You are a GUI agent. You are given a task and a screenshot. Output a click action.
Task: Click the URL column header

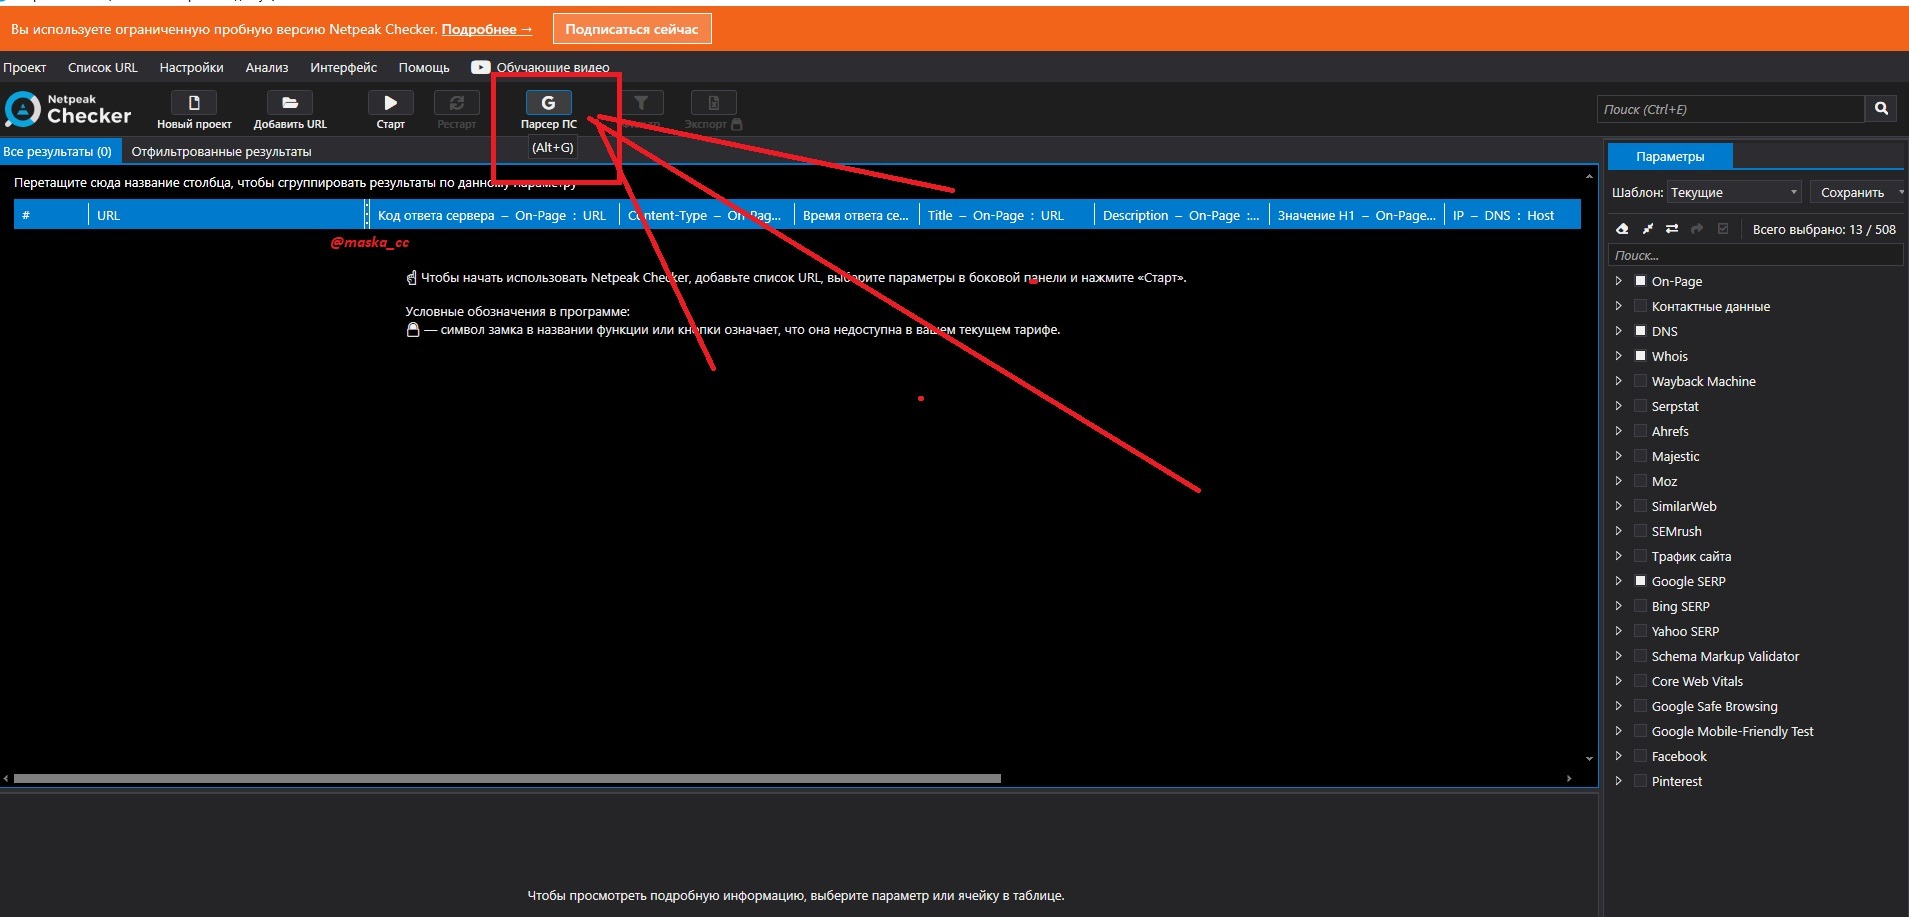[228, 215]
